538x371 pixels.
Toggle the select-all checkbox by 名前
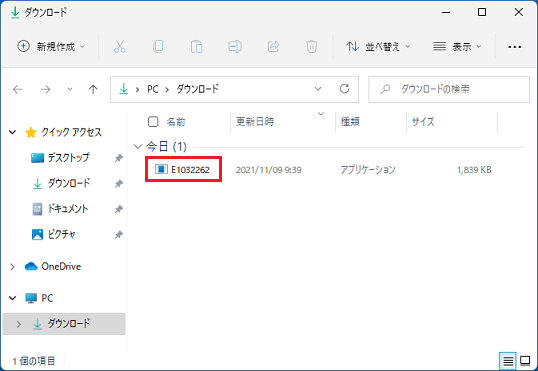[153, 121]
